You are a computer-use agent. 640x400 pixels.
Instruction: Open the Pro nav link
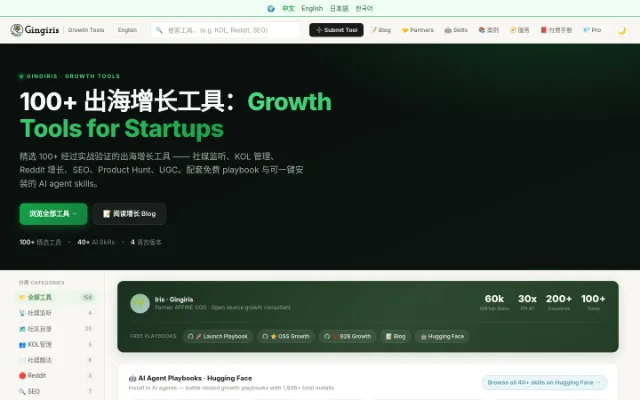(592, 30)
